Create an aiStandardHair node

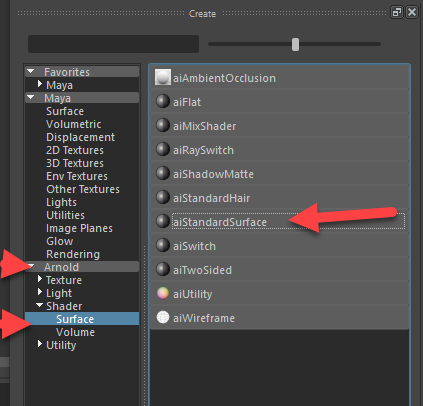pyautogui.click(x=279, y=198)
